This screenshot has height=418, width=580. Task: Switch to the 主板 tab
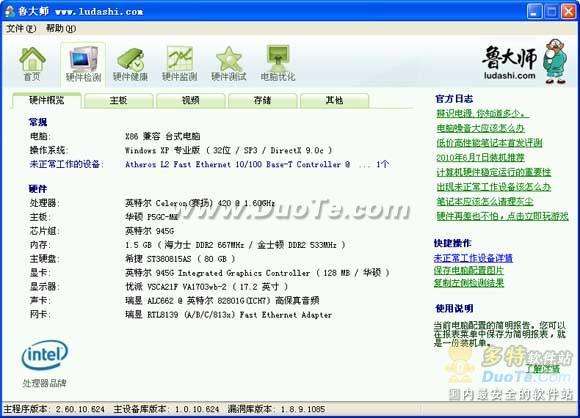tap(119, 100)
